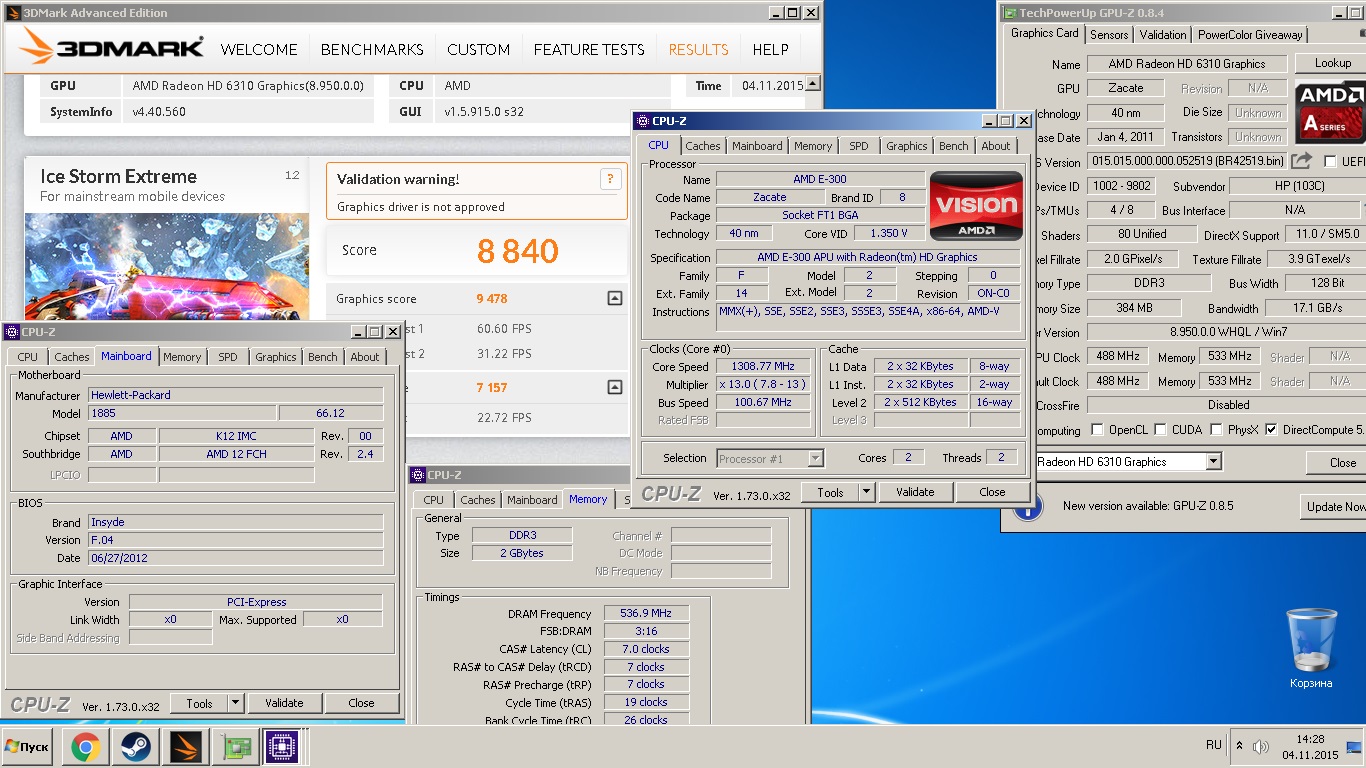Open the PowerColor Giveaway tab

coord(1250,34)
